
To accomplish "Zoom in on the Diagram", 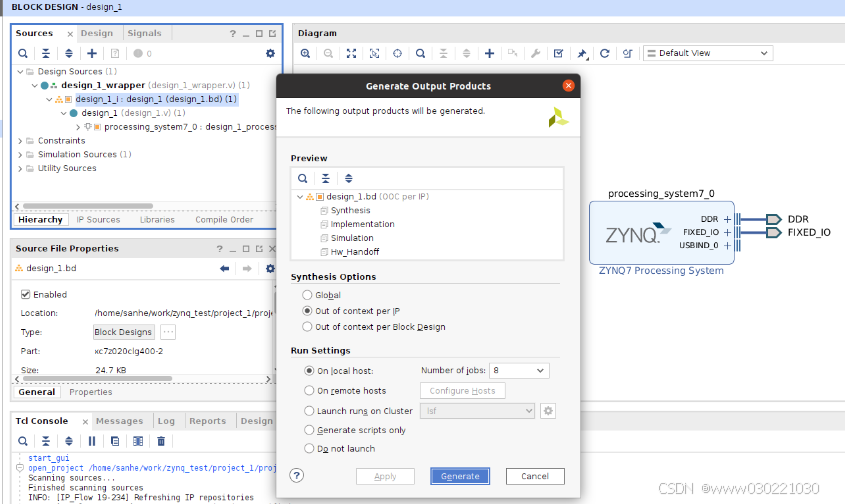I will click(305, 53).
